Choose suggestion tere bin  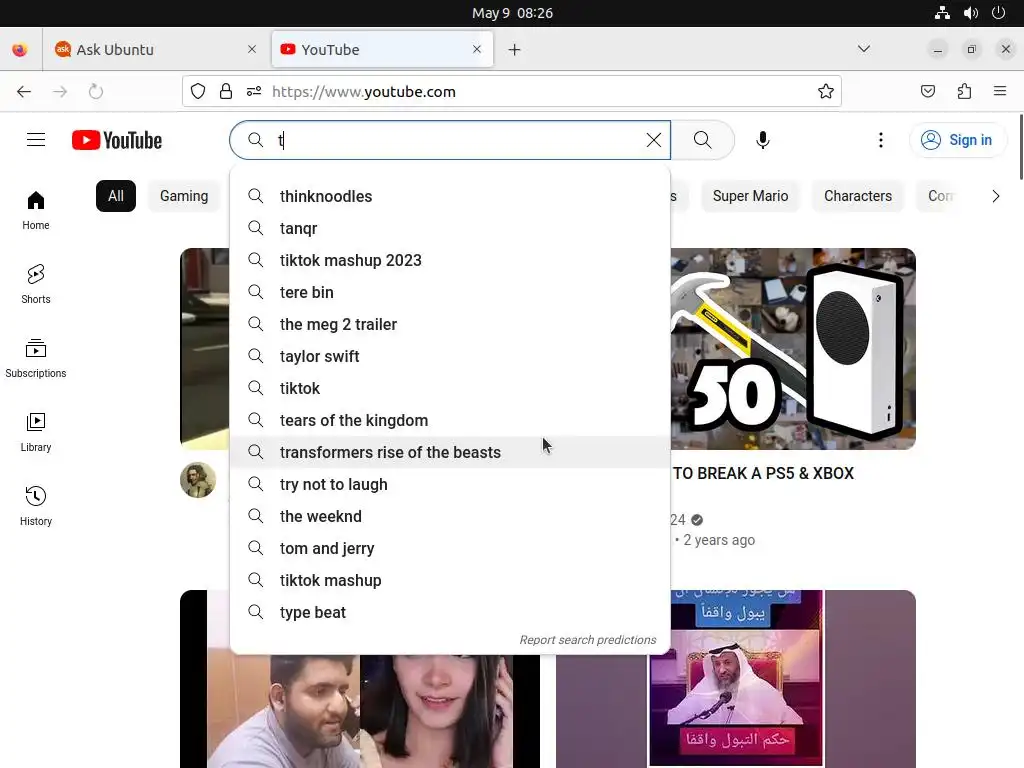(450, 292)
